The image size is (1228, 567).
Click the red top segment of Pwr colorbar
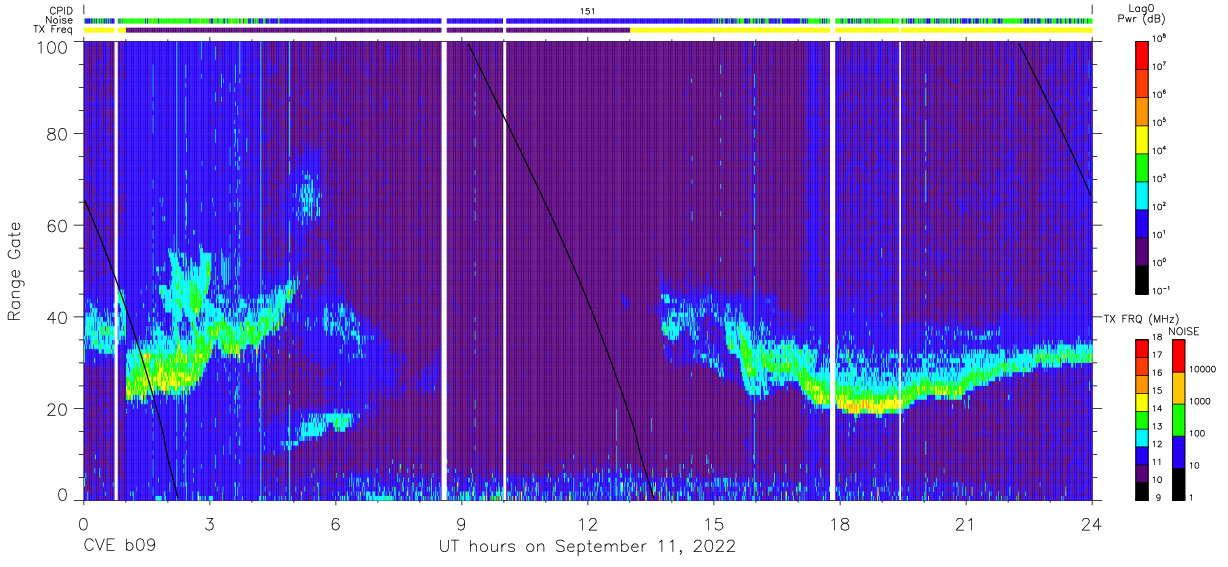1142,54
